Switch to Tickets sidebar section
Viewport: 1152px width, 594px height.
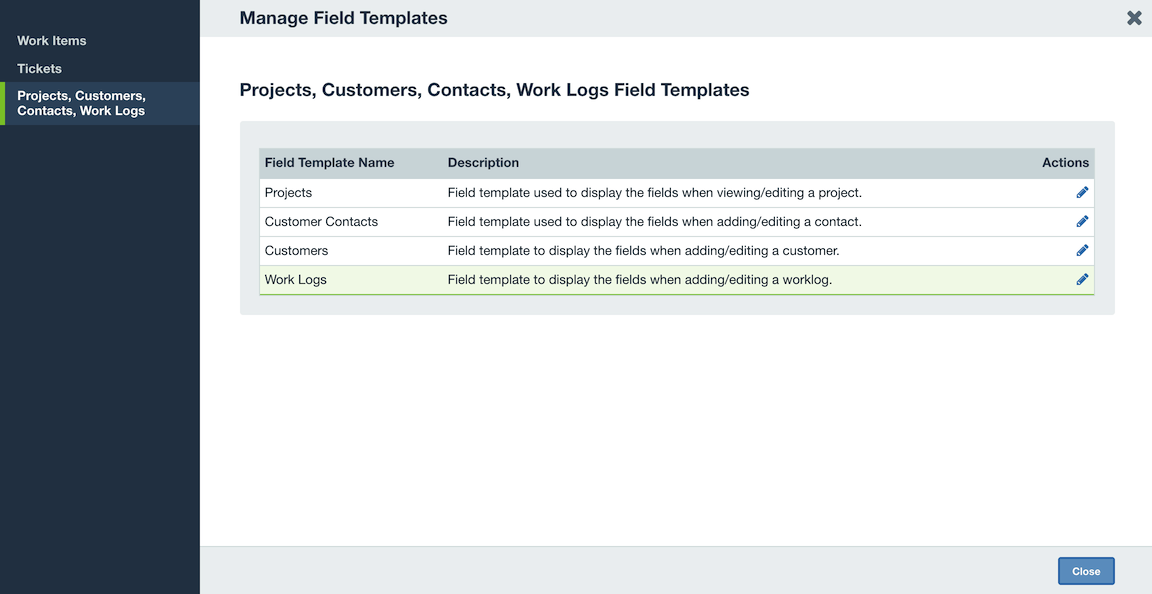[39, 68]
